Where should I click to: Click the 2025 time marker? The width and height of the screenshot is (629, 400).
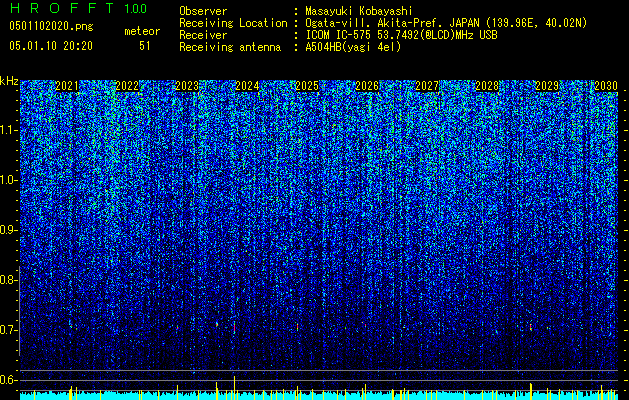pyautogui.click(x=307, y=86)
